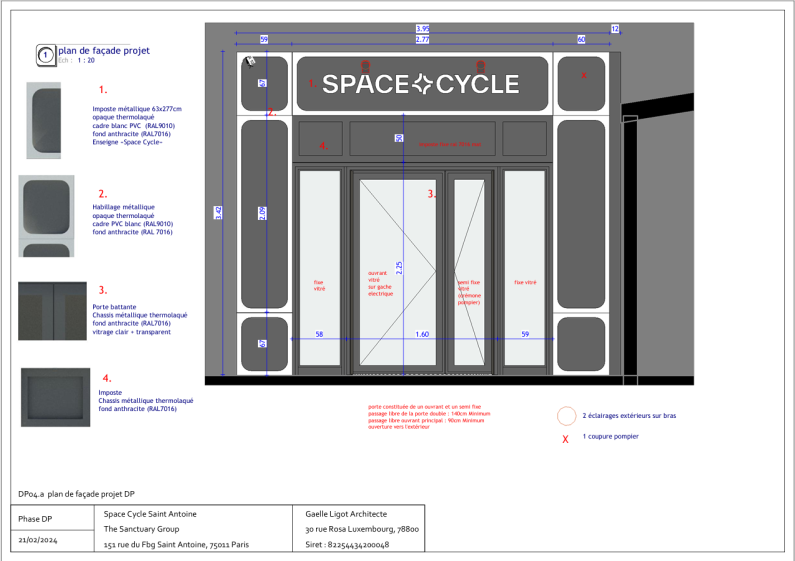
Task: Click the 12 dimension at top right
Action: [615, 28]
